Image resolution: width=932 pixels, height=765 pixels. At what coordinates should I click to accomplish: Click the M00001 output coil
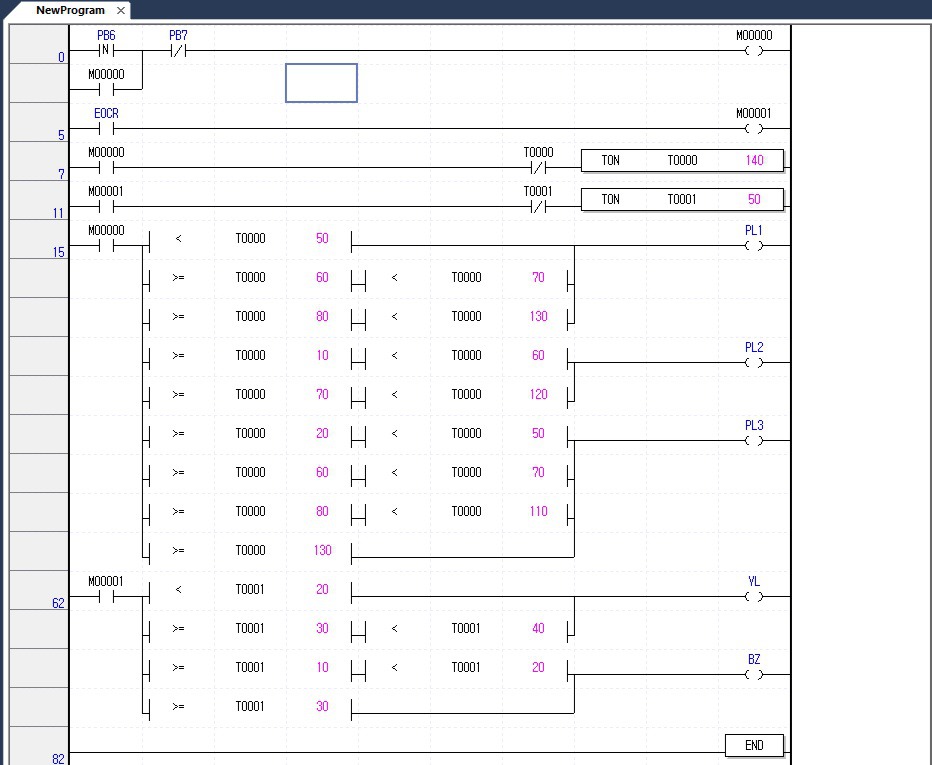coord(754,129)
